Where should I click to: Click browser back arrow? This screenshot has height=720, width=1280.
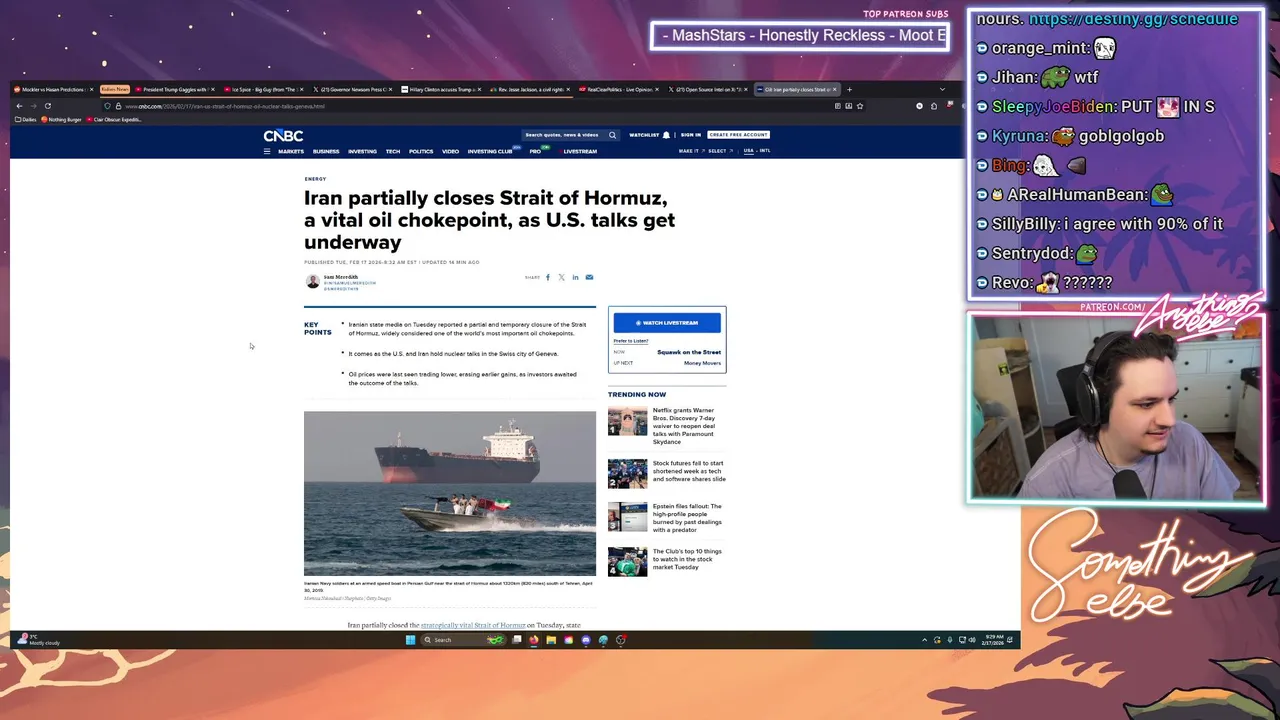[19, 106]
